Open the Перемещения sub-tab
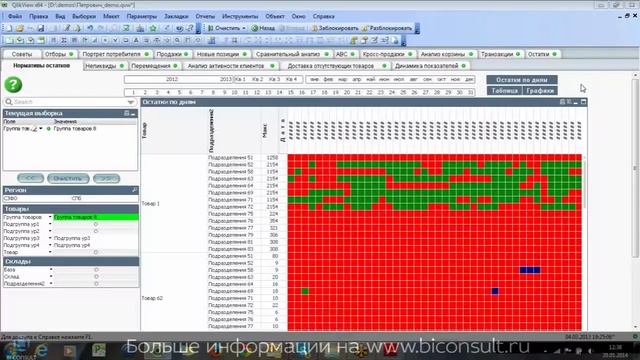The height and width of the screenshot is (360, 640). point(154,66)
